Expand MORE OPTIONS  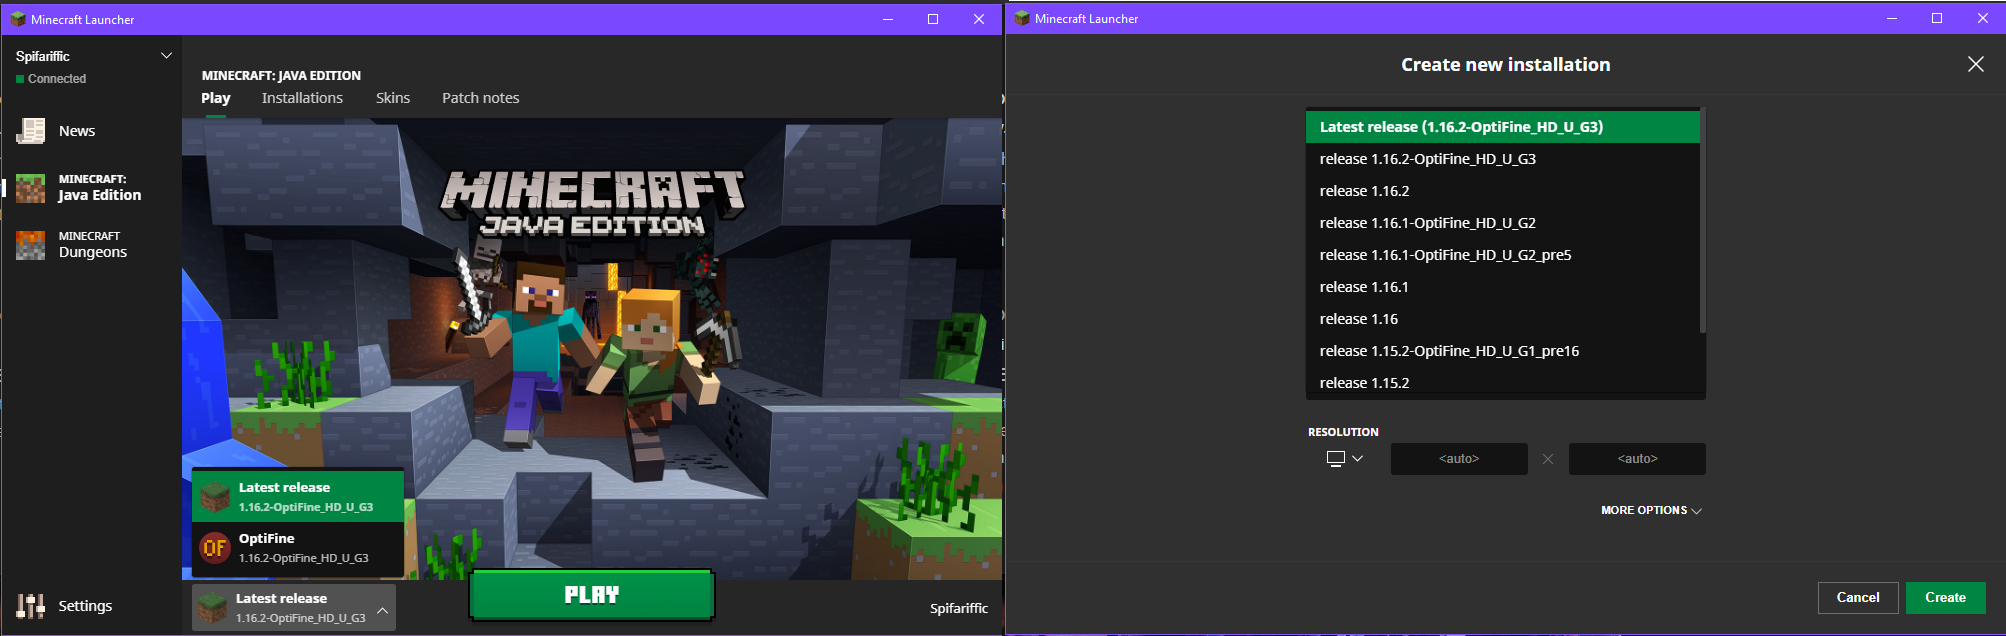[1651, 510]
